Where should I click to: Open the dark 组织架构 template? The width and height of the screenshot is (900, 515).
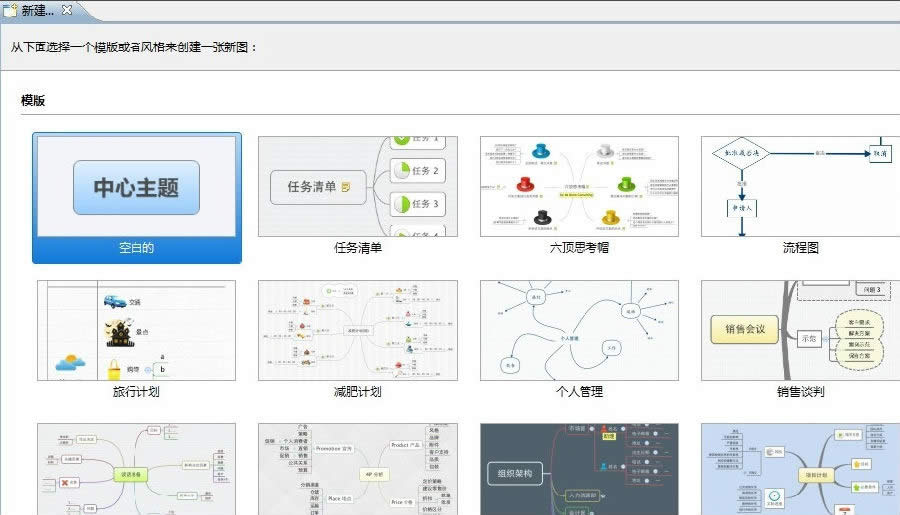point(579,469)
